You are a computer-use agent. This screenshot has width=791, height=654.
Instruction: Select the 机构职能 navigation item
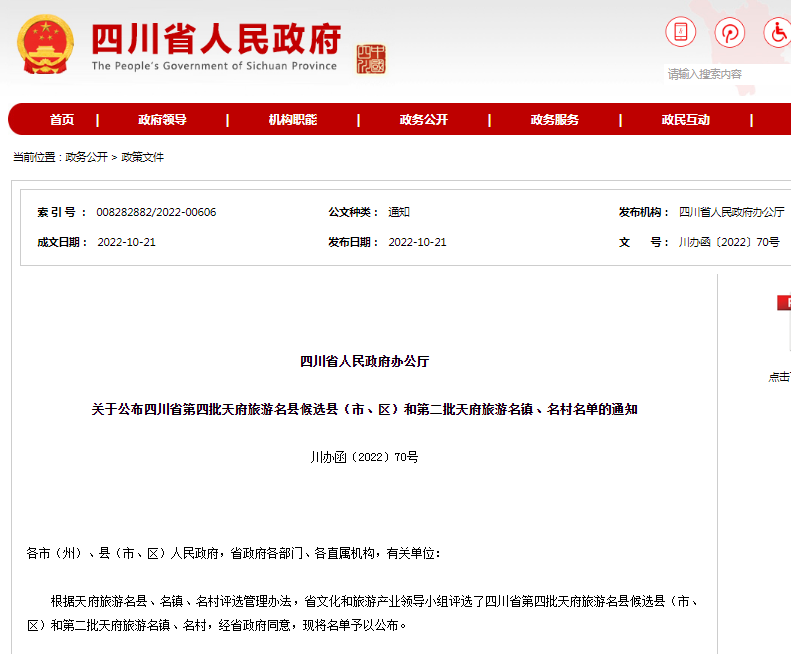click(292, 120)
